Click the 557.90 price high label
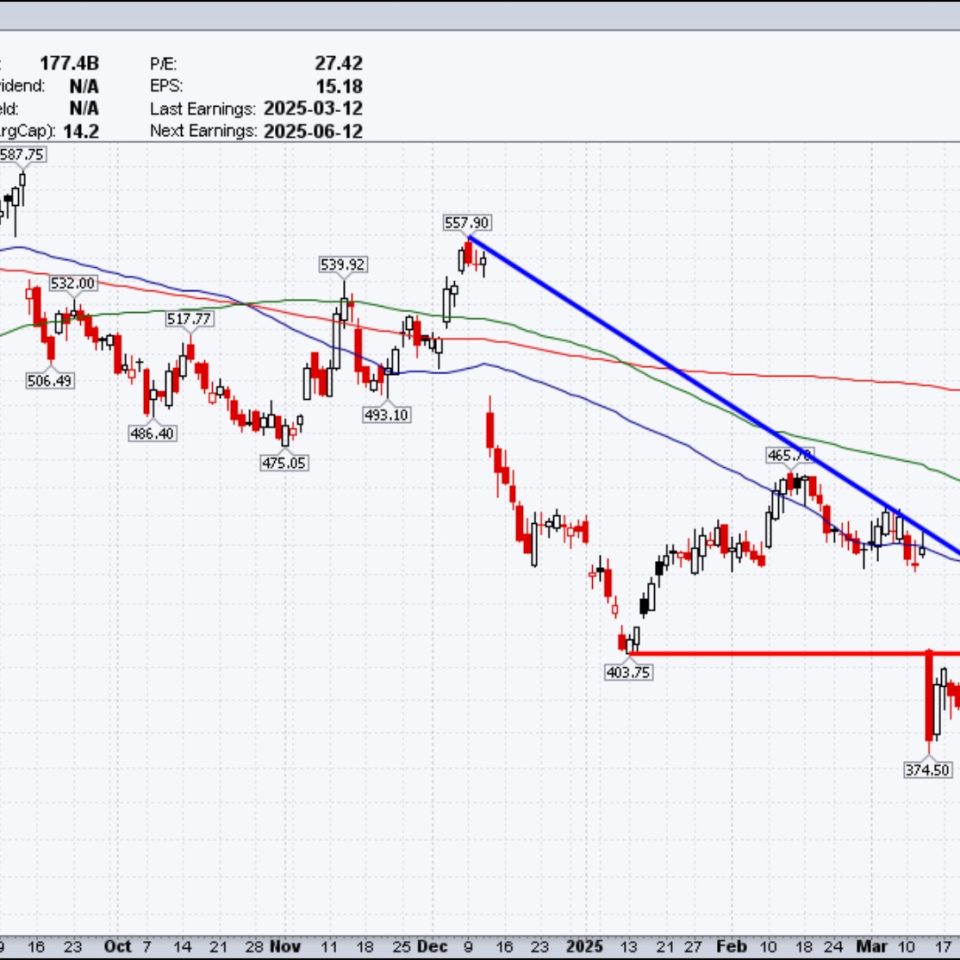 (x=468, y=222)
